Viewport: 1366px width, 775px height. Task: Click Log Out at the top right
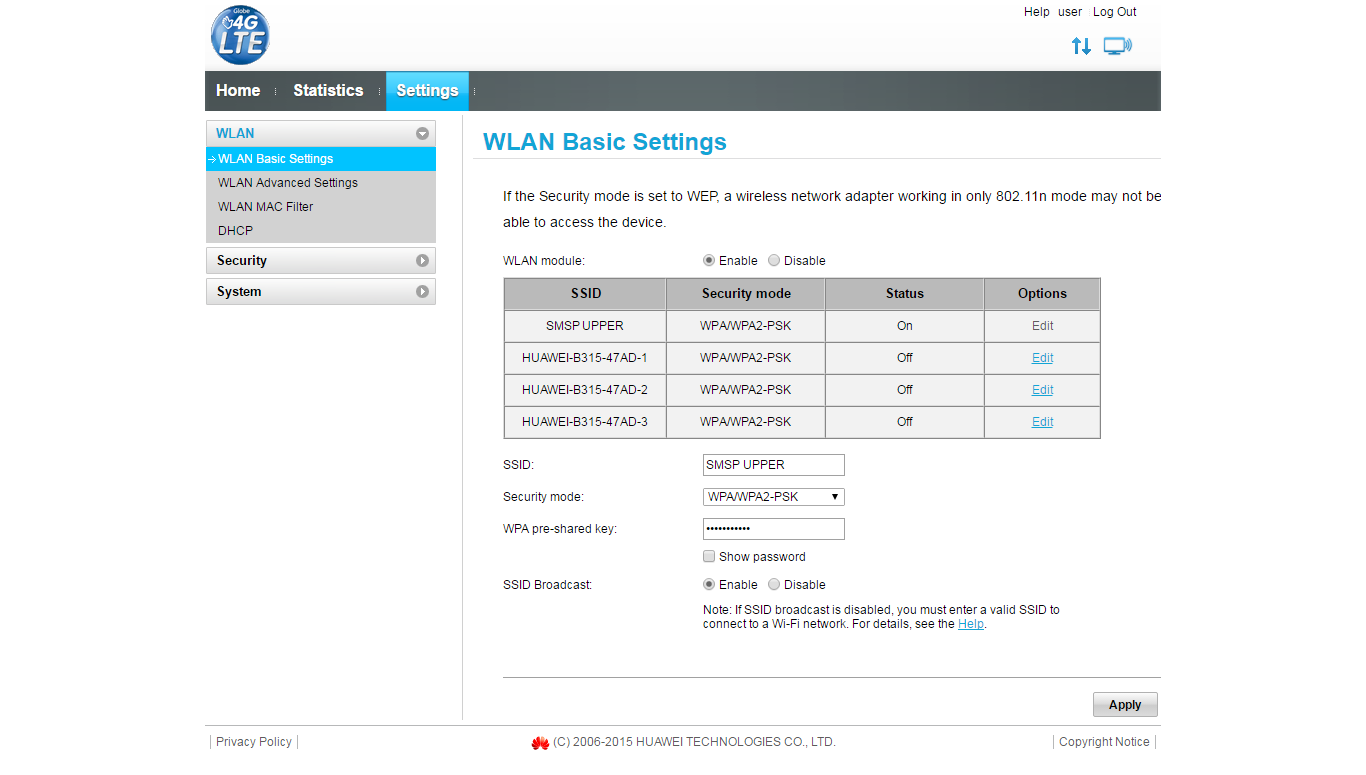point(1114,11)
